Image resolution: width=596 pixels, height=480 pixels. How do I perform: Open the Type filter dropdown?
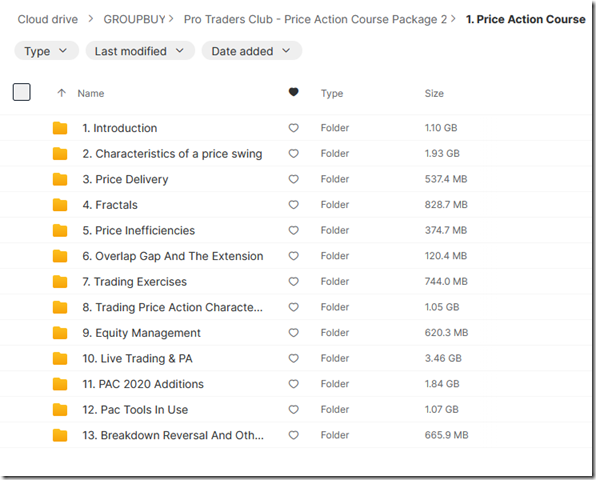pos(46,51)
